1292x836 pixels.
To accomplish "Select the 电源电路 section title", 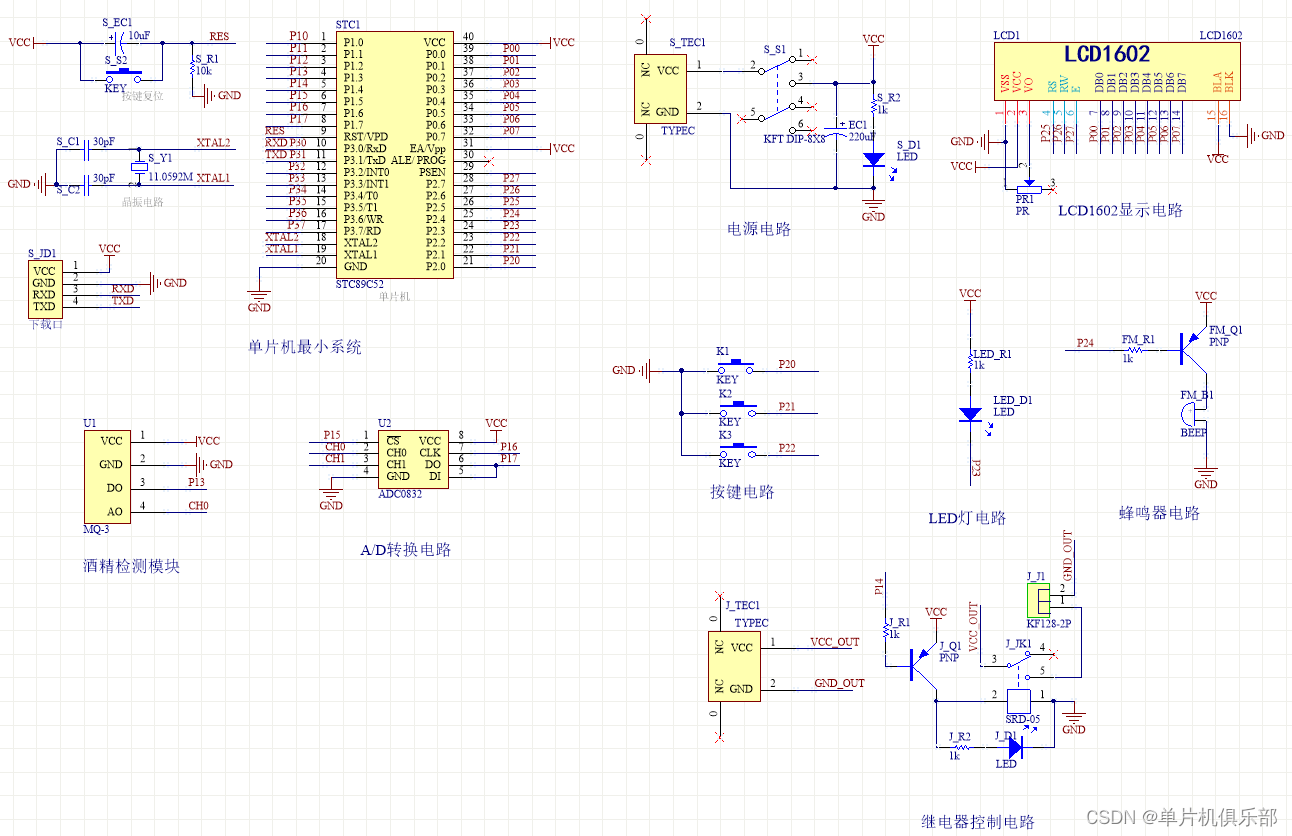I will tap(759, 229).
